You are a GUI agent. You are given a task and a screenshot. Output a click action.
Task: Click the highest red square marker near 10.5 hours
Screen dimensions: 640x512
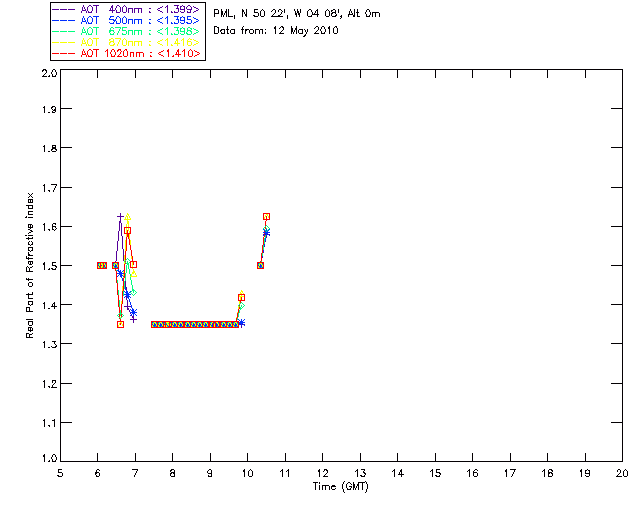[267, 216]
